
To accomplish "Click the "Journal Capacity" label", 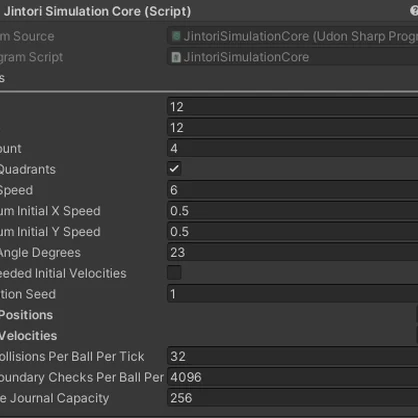I will tap(59, 398).
